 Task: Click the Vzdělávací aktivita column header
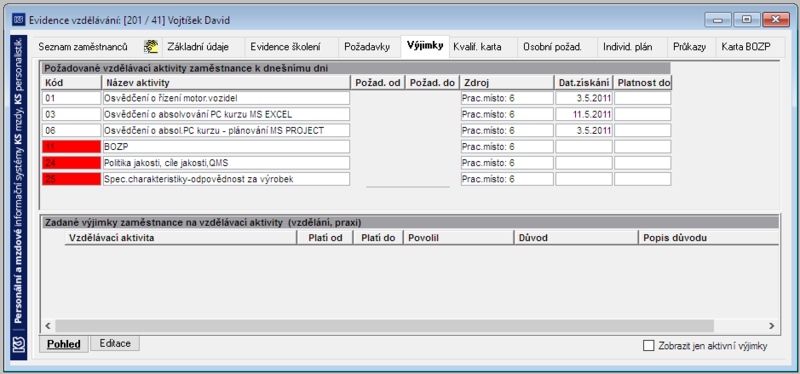[181, 238]
